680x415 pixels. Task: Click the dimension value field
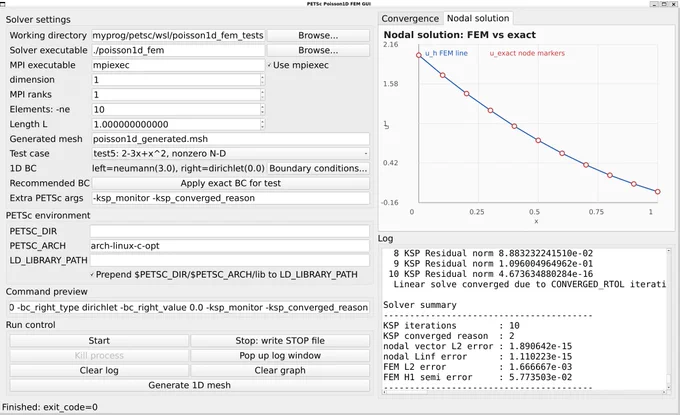(176, 80)
